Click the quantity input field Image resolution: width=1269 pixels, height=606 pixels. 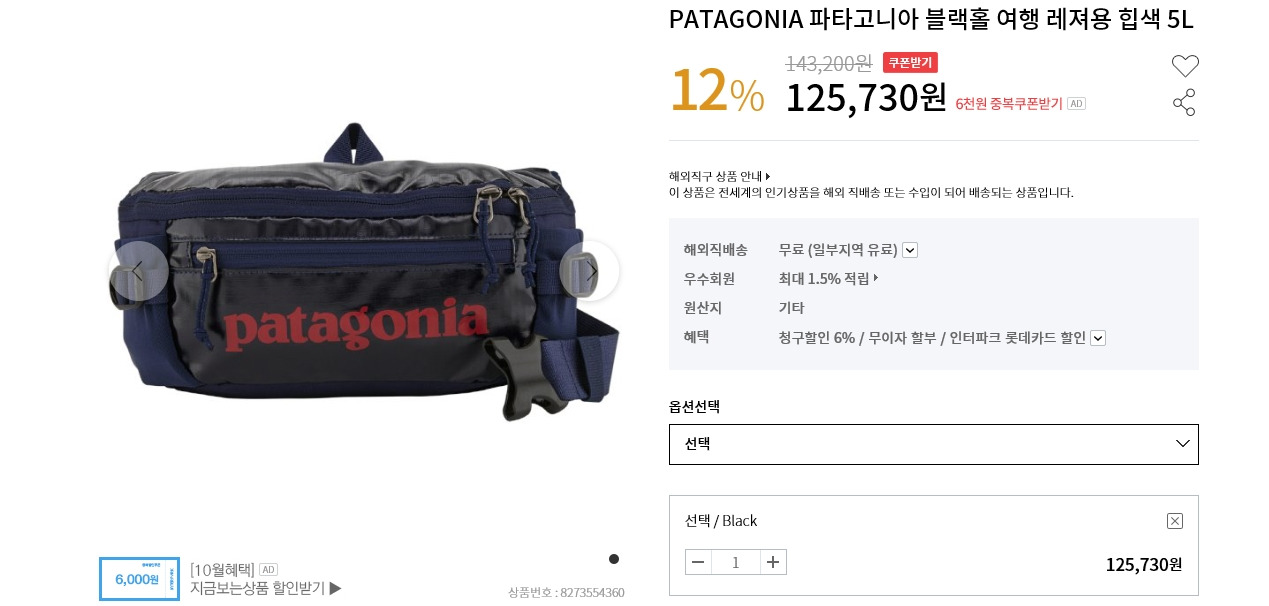tap(736, 562)
